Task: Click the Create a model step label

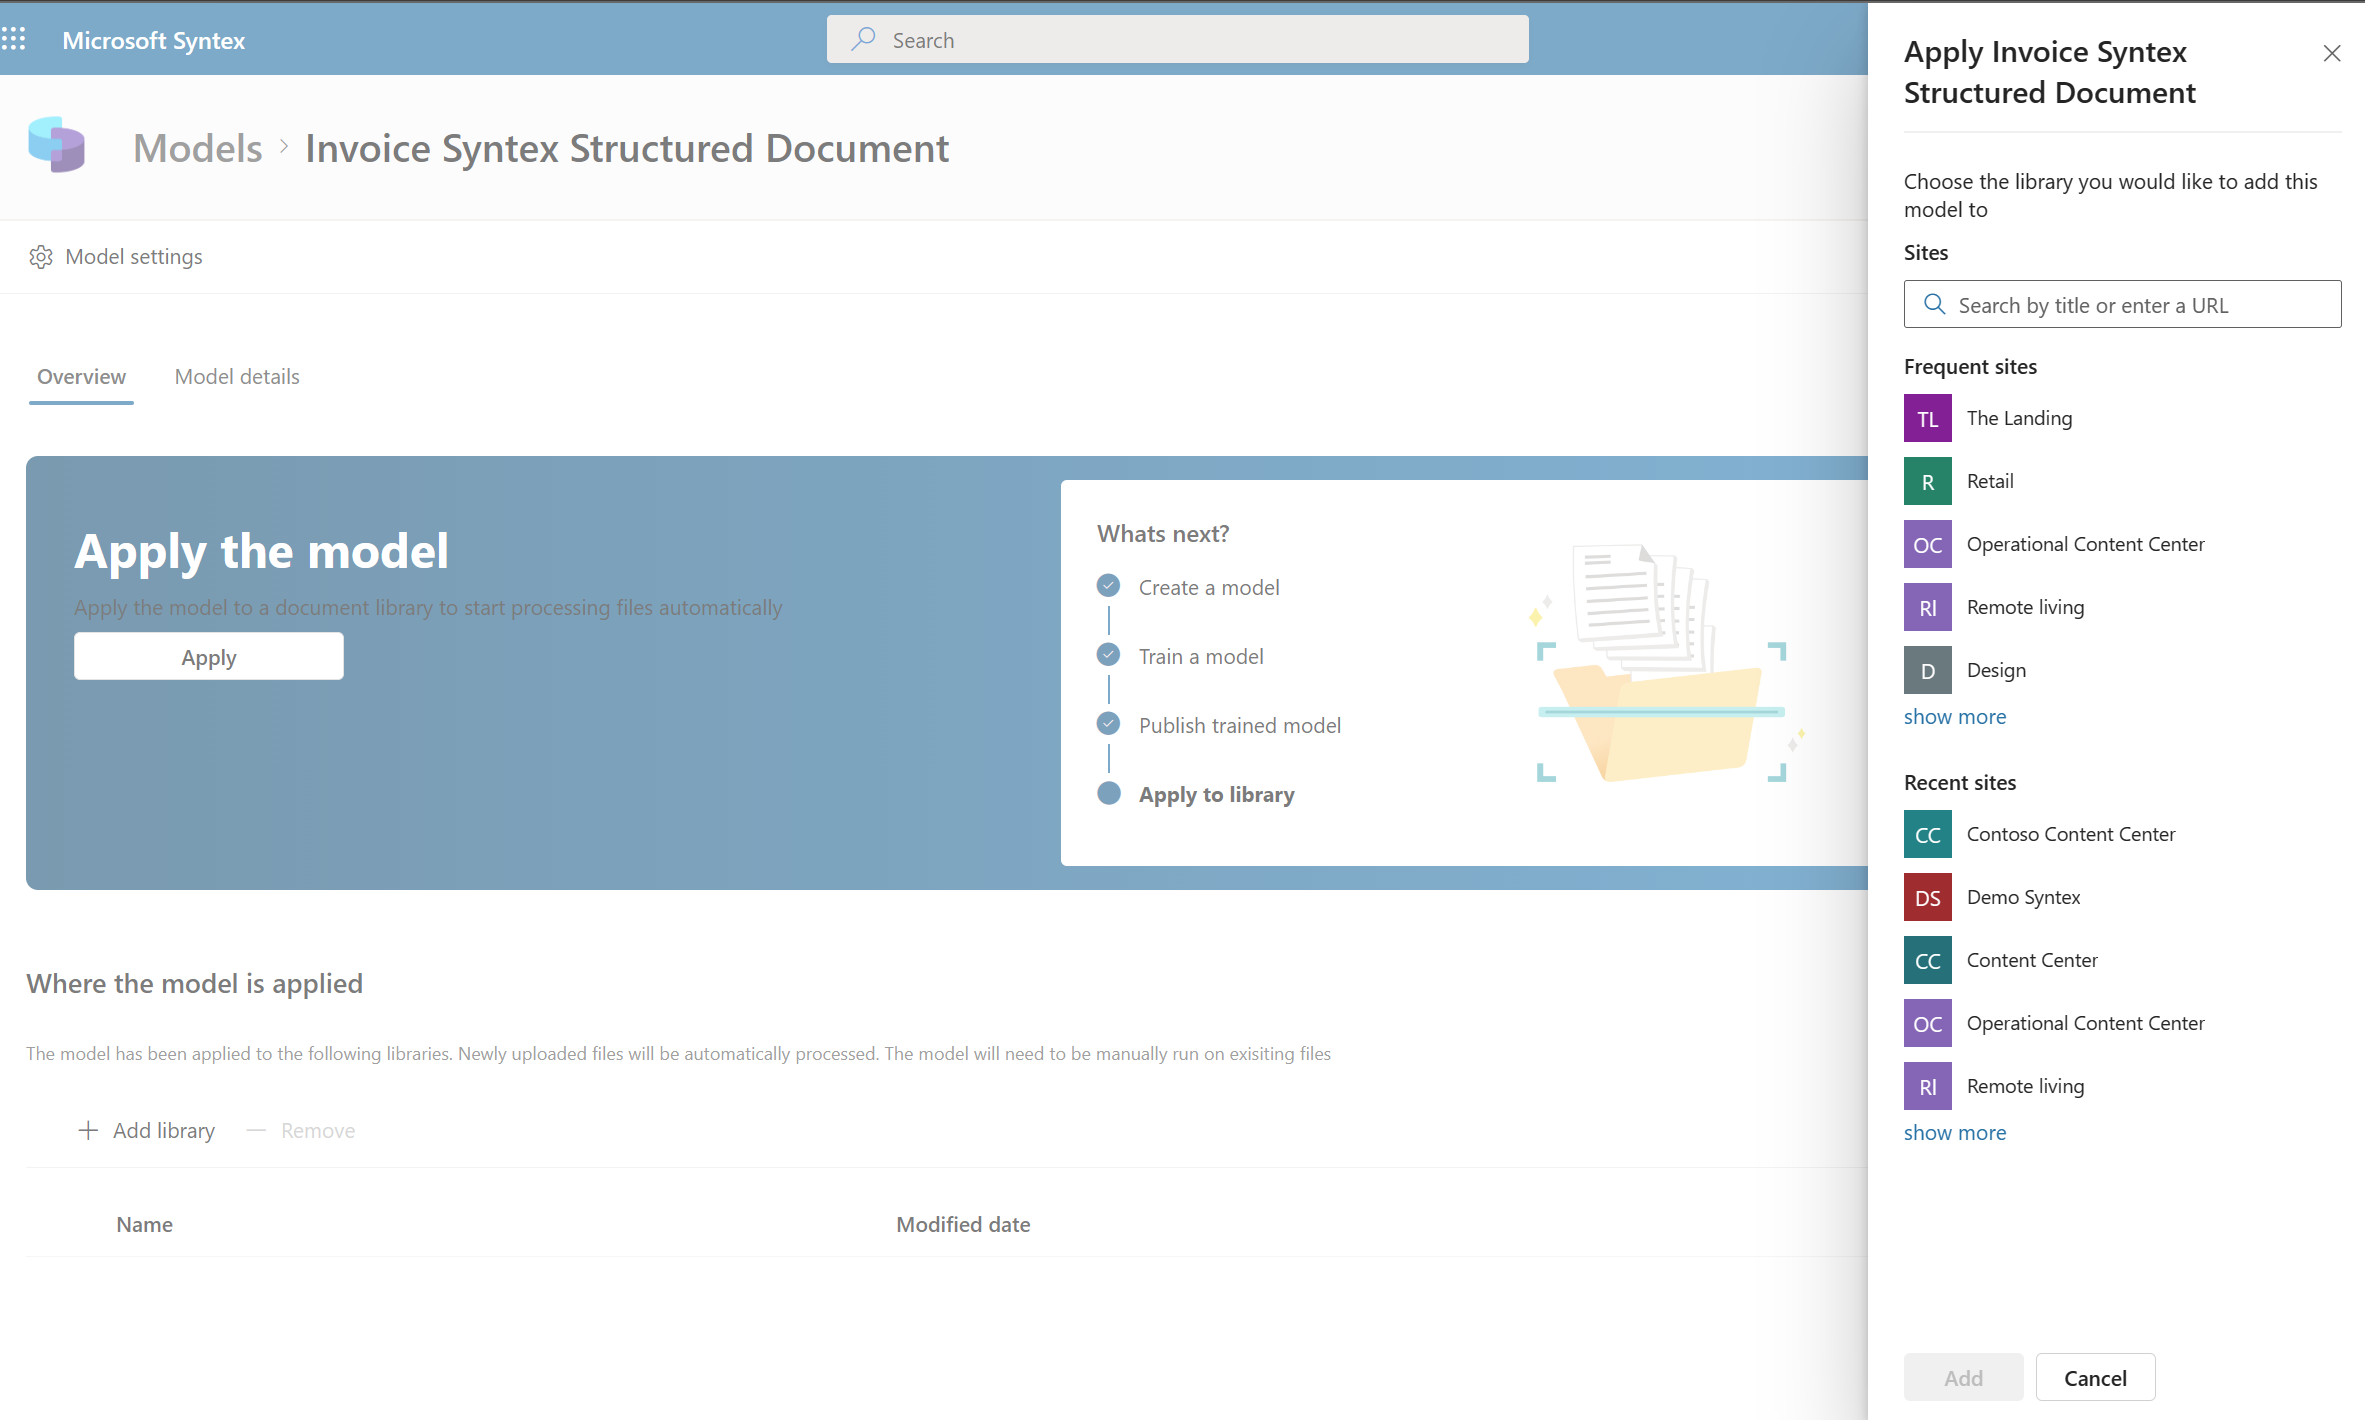Action: click(x=1209, y=587)
